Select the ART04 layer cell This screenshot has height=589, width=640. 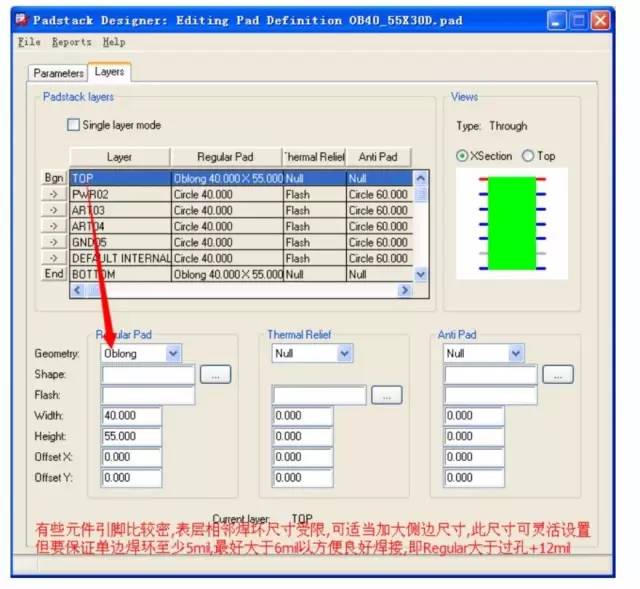click(120, 226)
